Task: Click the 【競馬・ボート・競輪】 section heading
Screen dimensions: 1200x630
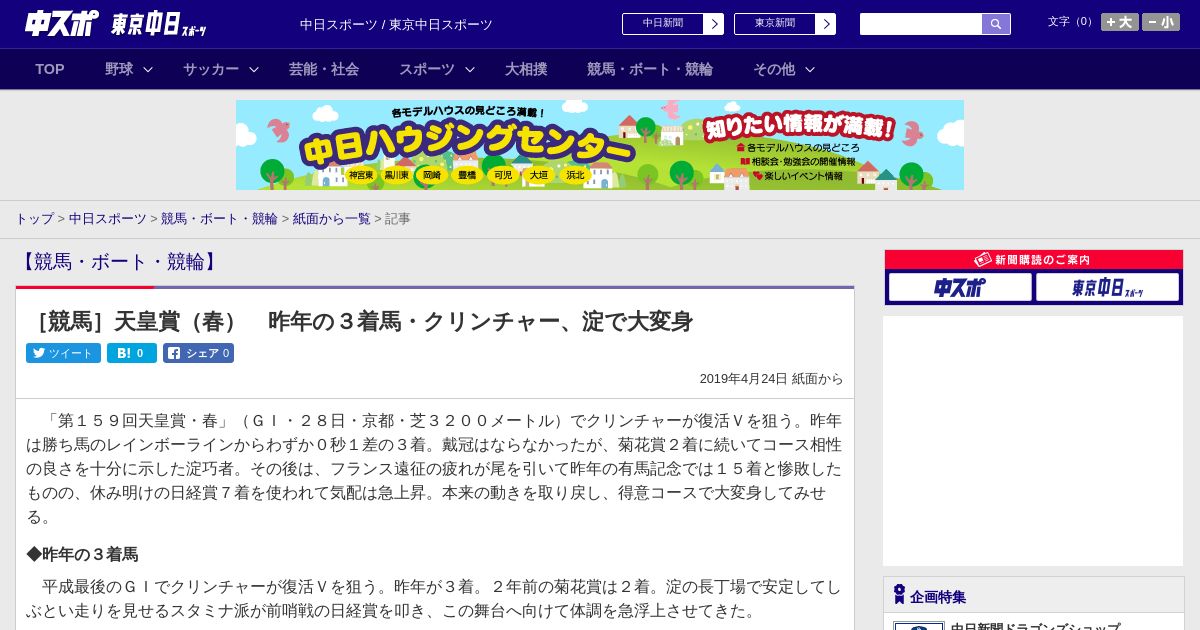Action: [x=119, y=262]
